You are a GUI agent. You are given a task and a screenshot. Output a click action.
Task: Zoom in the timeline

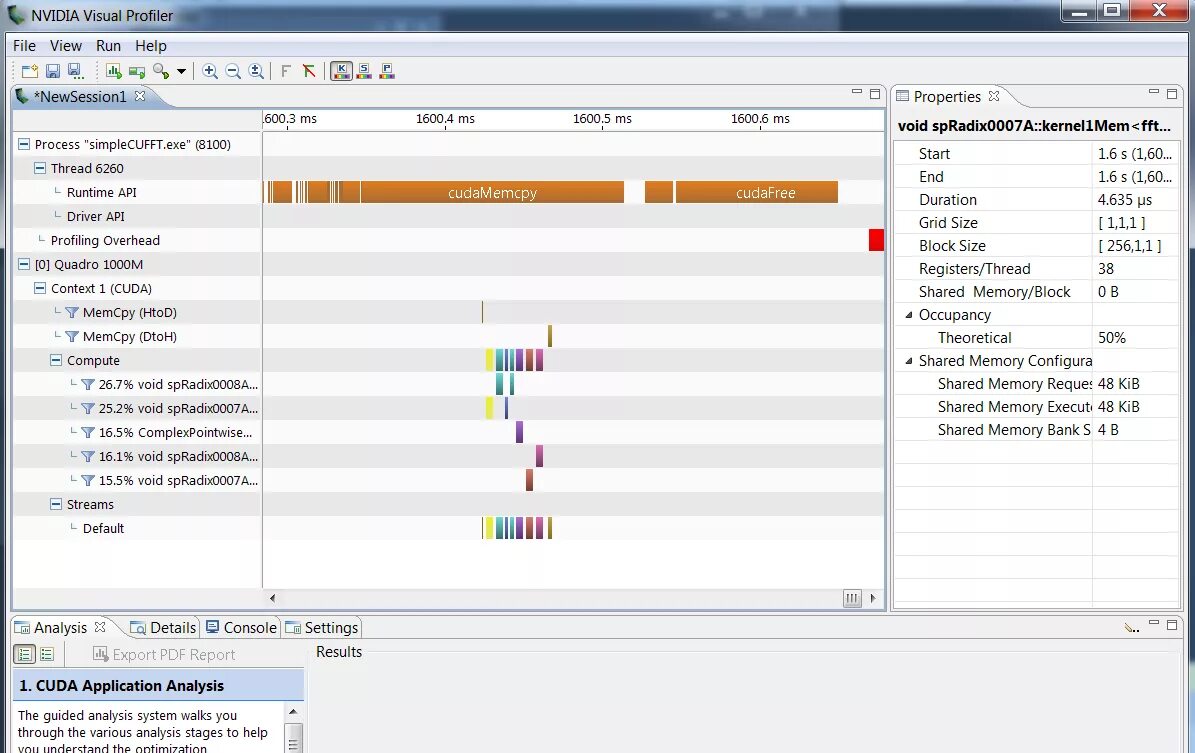click(x=210, y=71)
